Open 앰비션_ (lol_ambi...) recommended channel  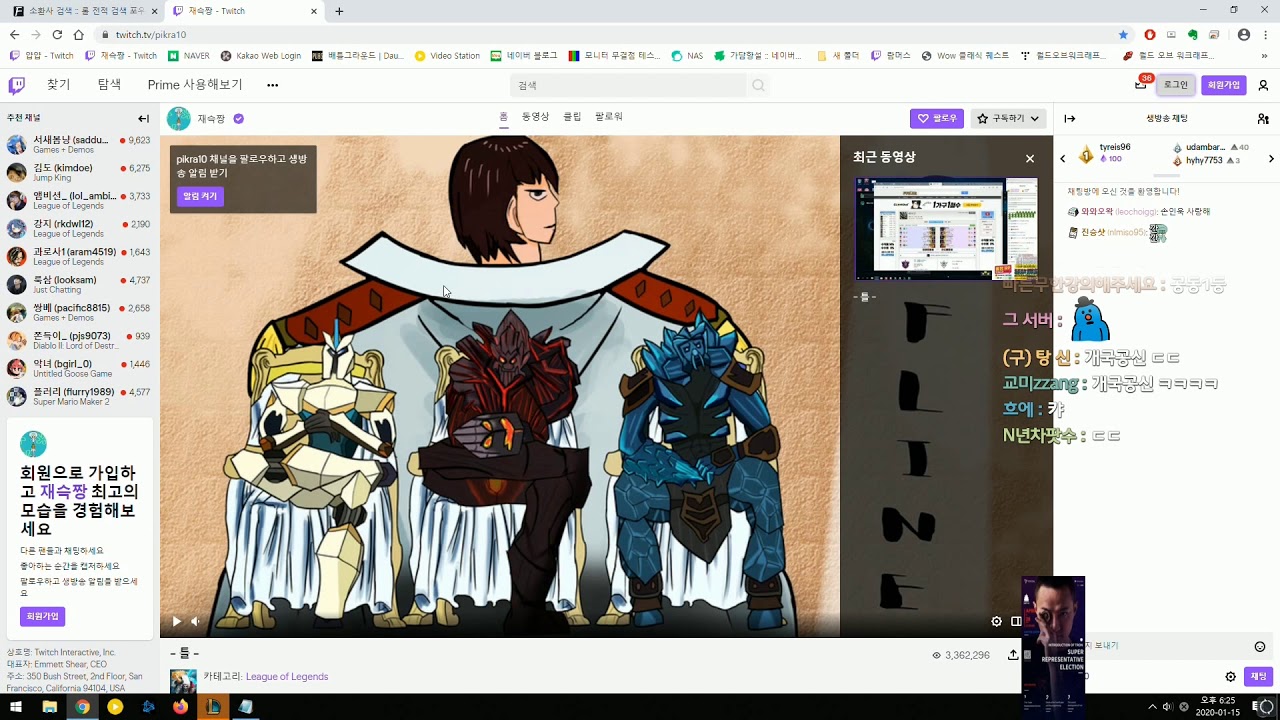[78, 201]
